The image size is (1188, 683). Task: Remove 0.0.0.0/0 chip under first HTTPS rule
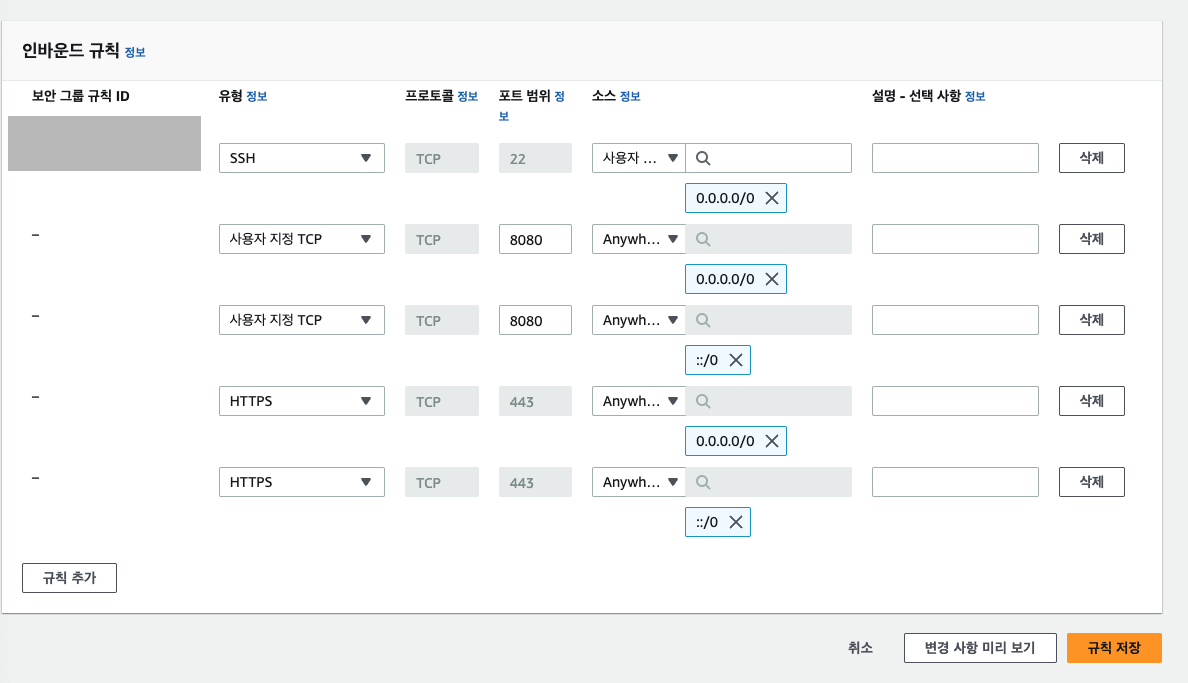(x=771, y=441)
